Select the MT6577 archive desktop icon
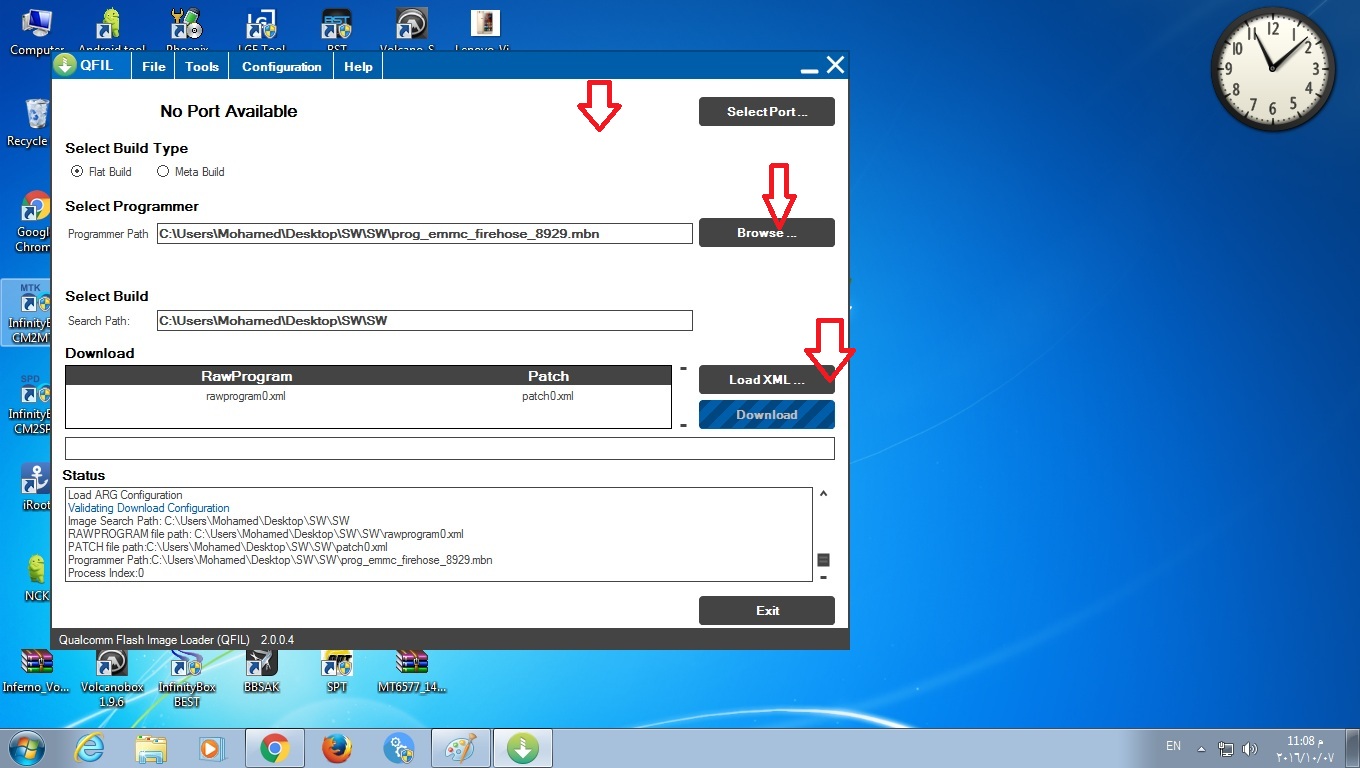This screenshot has width=1360, height=768. pyautogui.click(x=411, y=671)
